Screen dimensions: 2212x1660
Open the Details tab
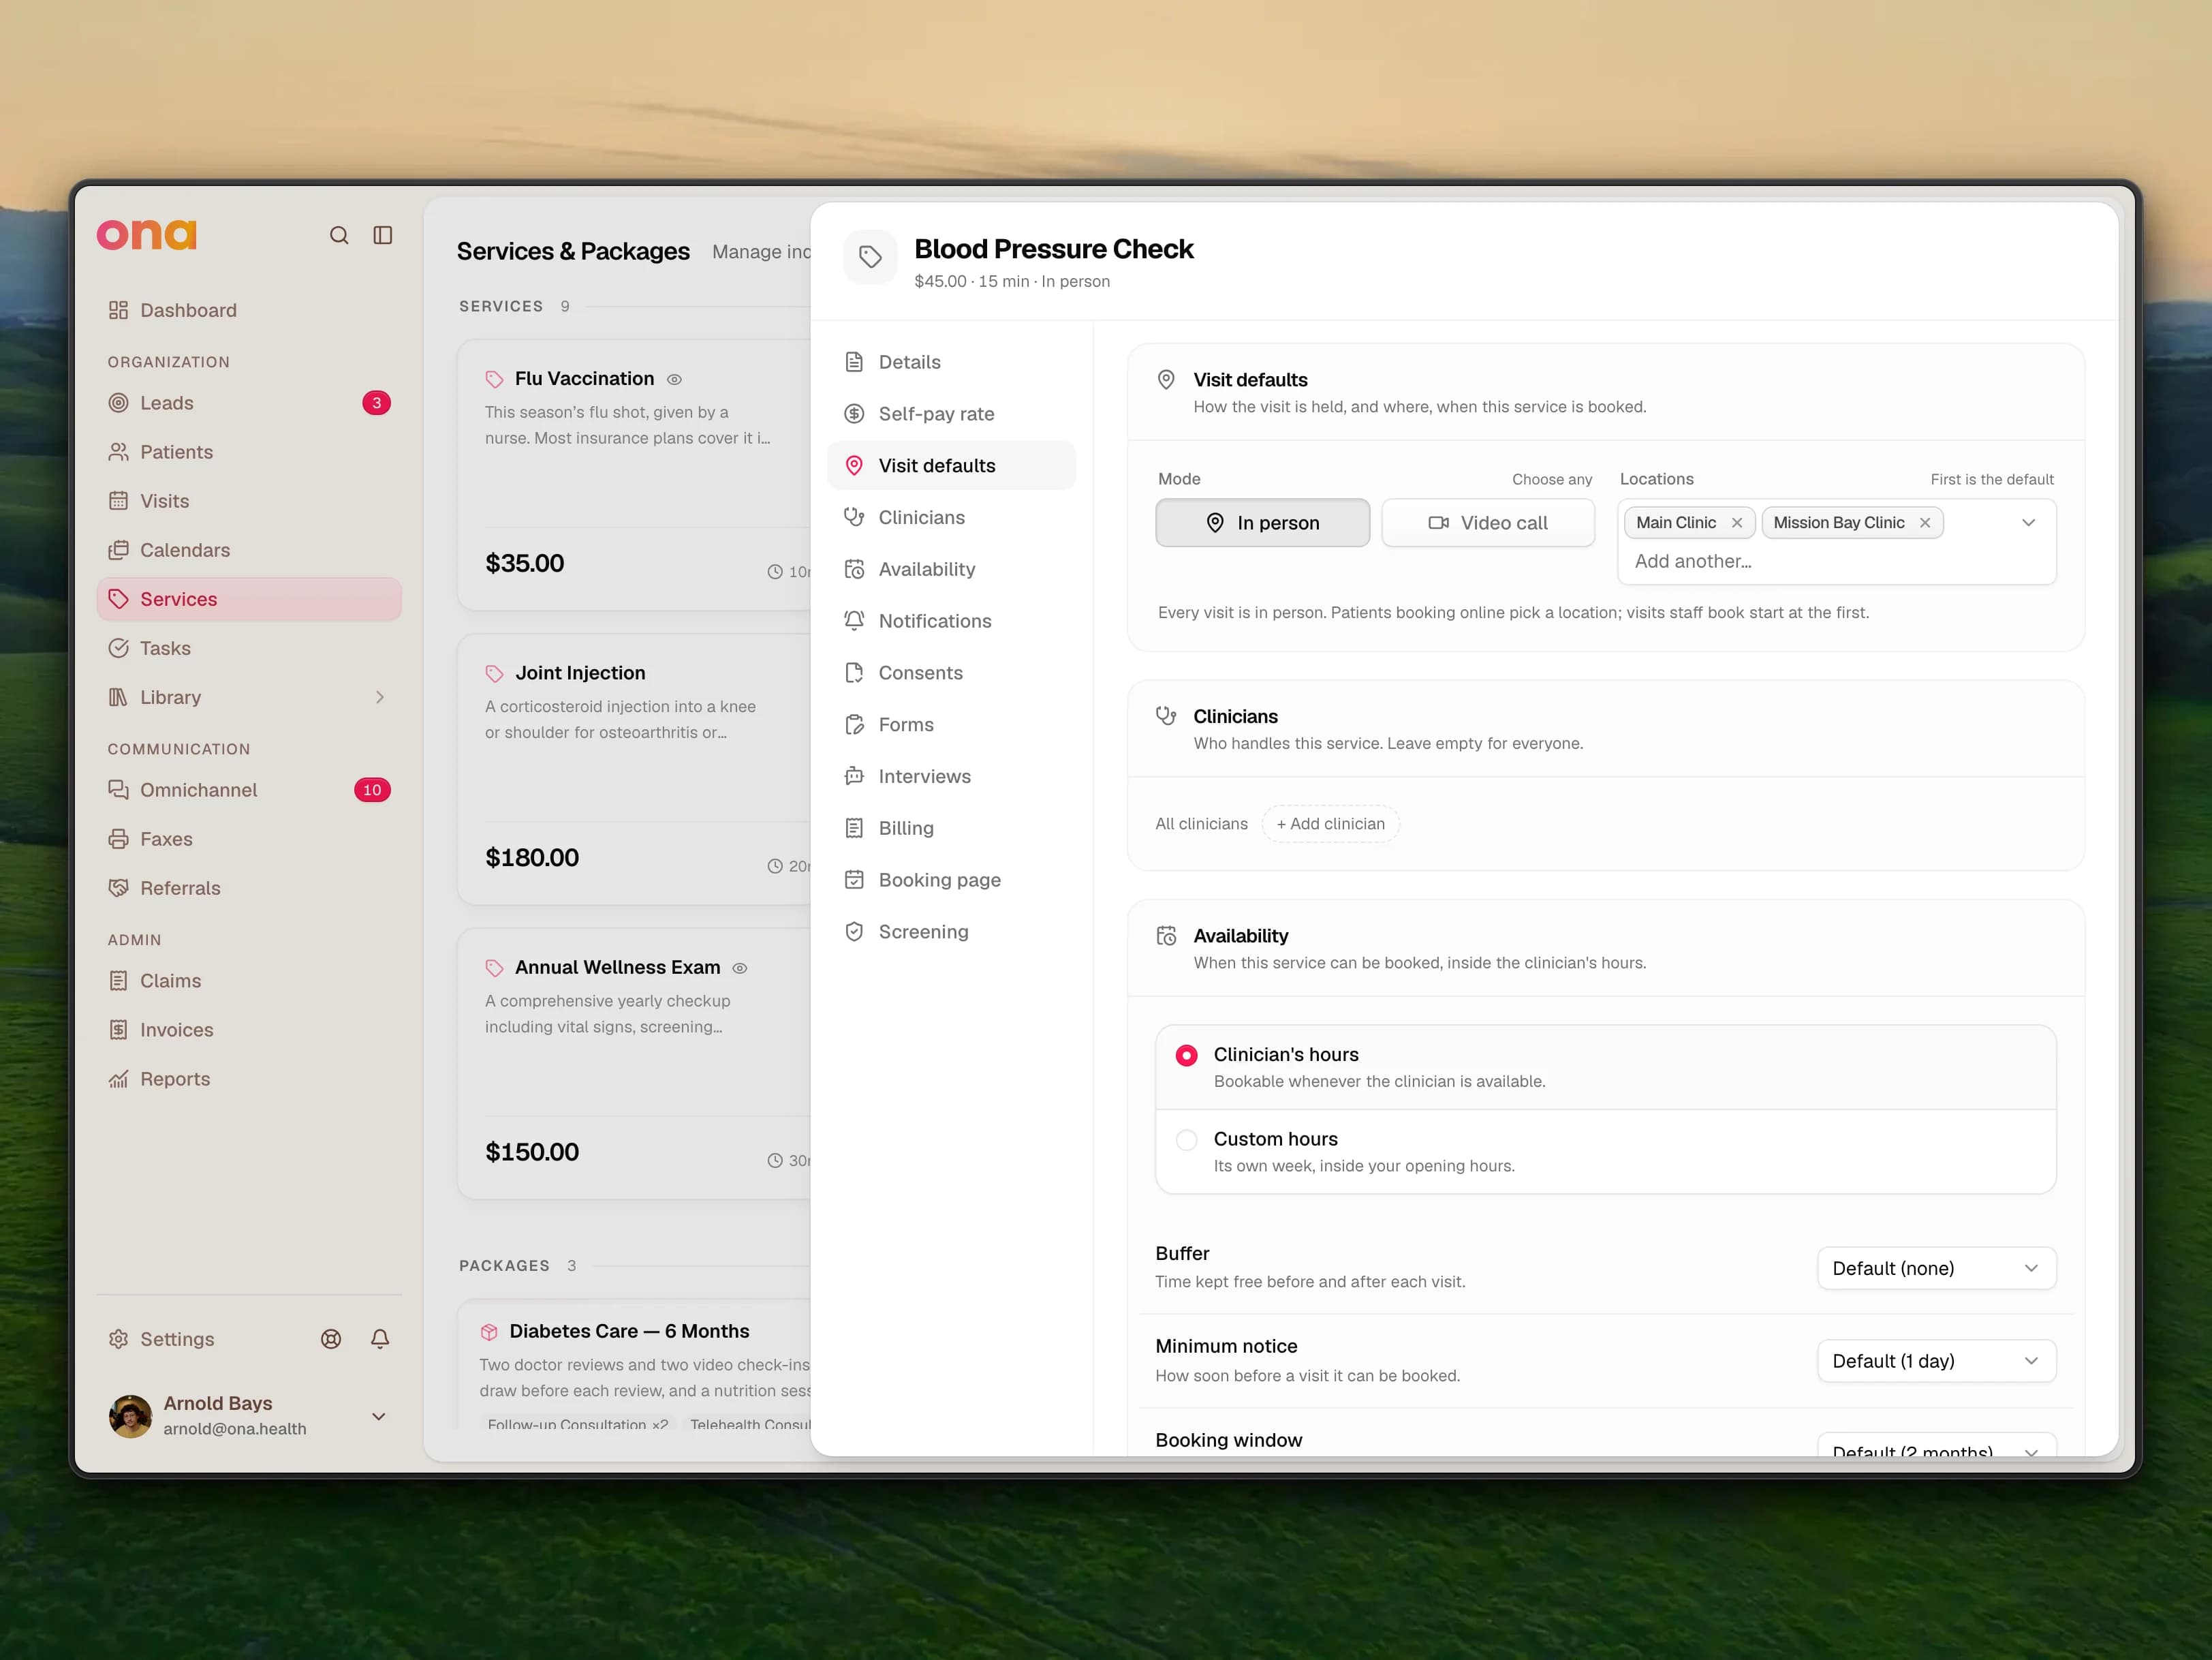(951, 362)
